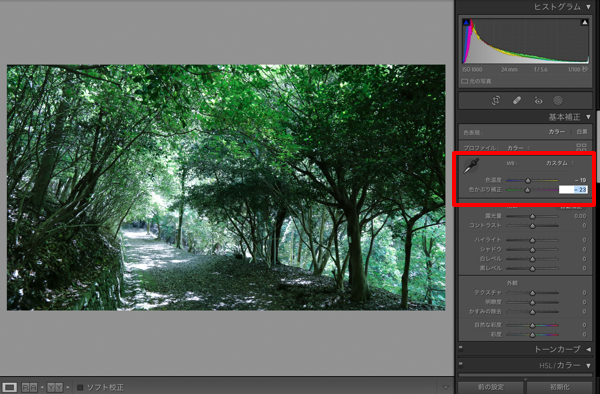Screen dimensions: 600x394
Task: Enable the ソフト校正 soft proofing checkbox
Action: (x=80, y=387)
